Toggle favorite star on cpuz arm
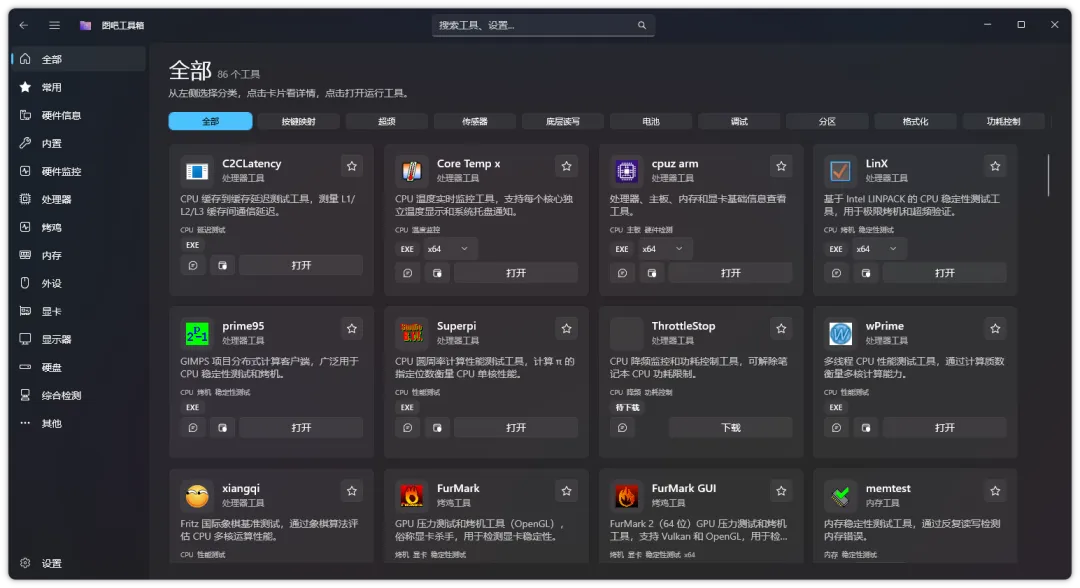 [x=781, y=166]
